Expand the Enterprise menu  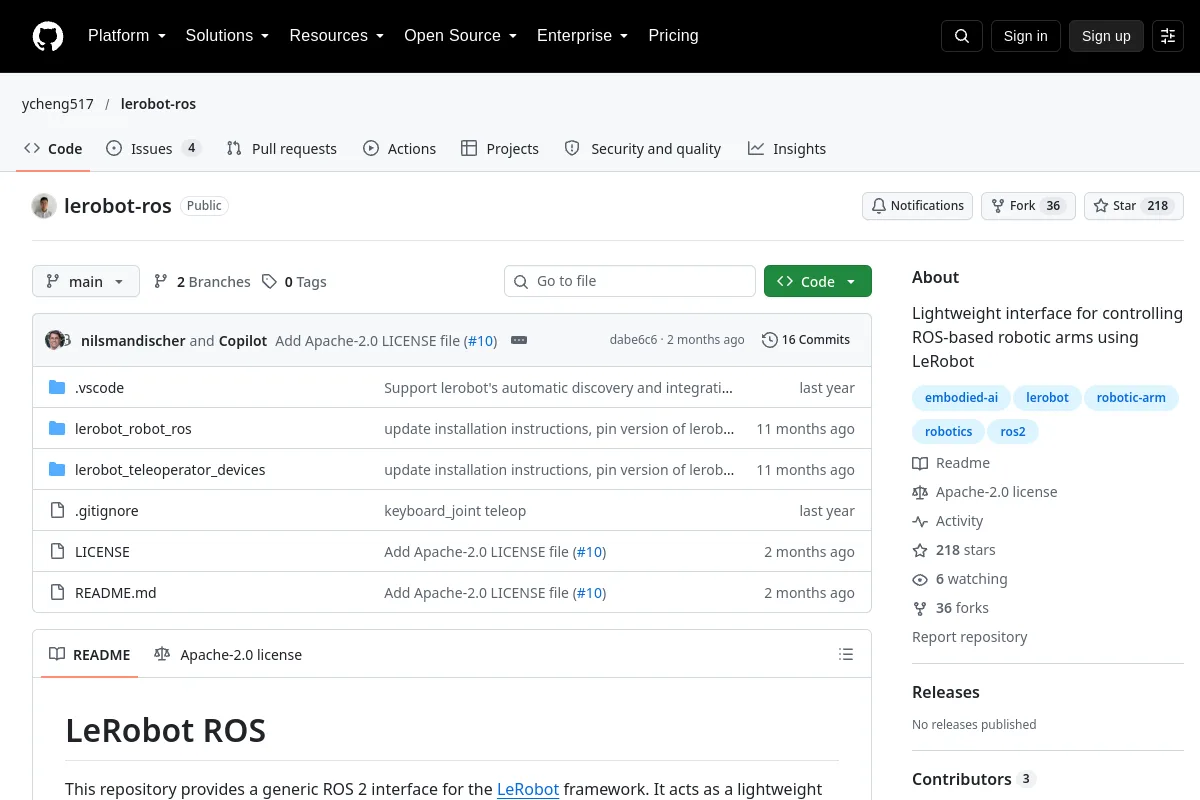(582, 35)
